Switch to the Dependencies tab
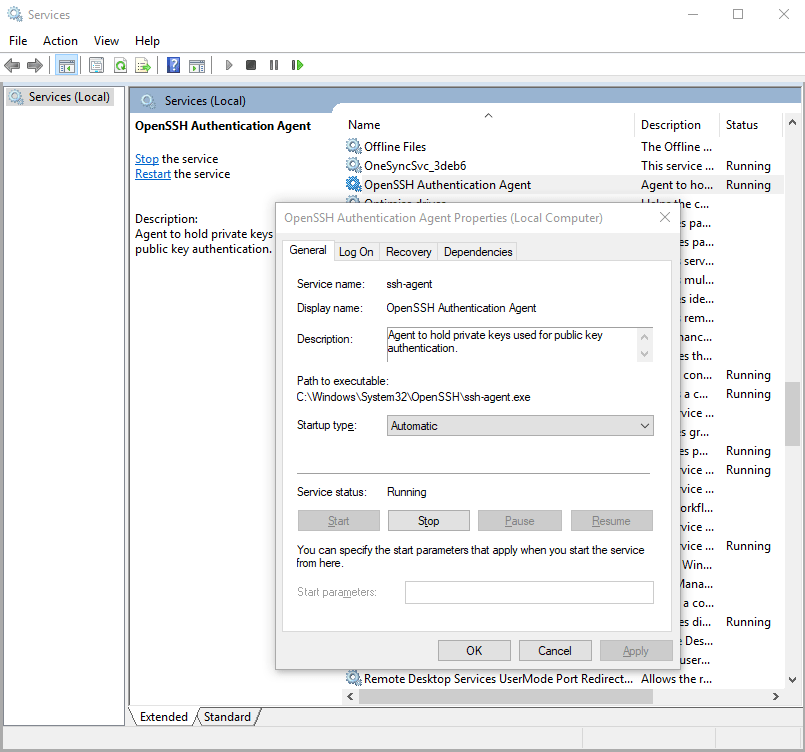This screenshot has height=752, width=805. click(x=478, y=252)
